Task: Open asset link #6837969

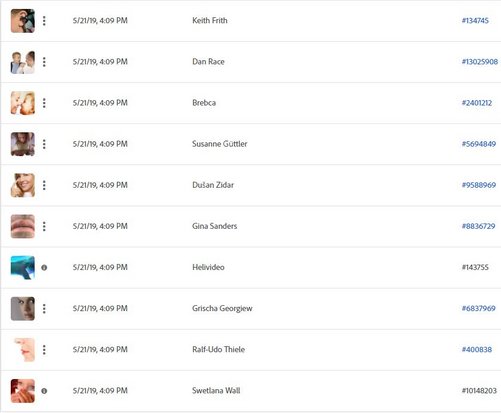Action: click(478, 308)
